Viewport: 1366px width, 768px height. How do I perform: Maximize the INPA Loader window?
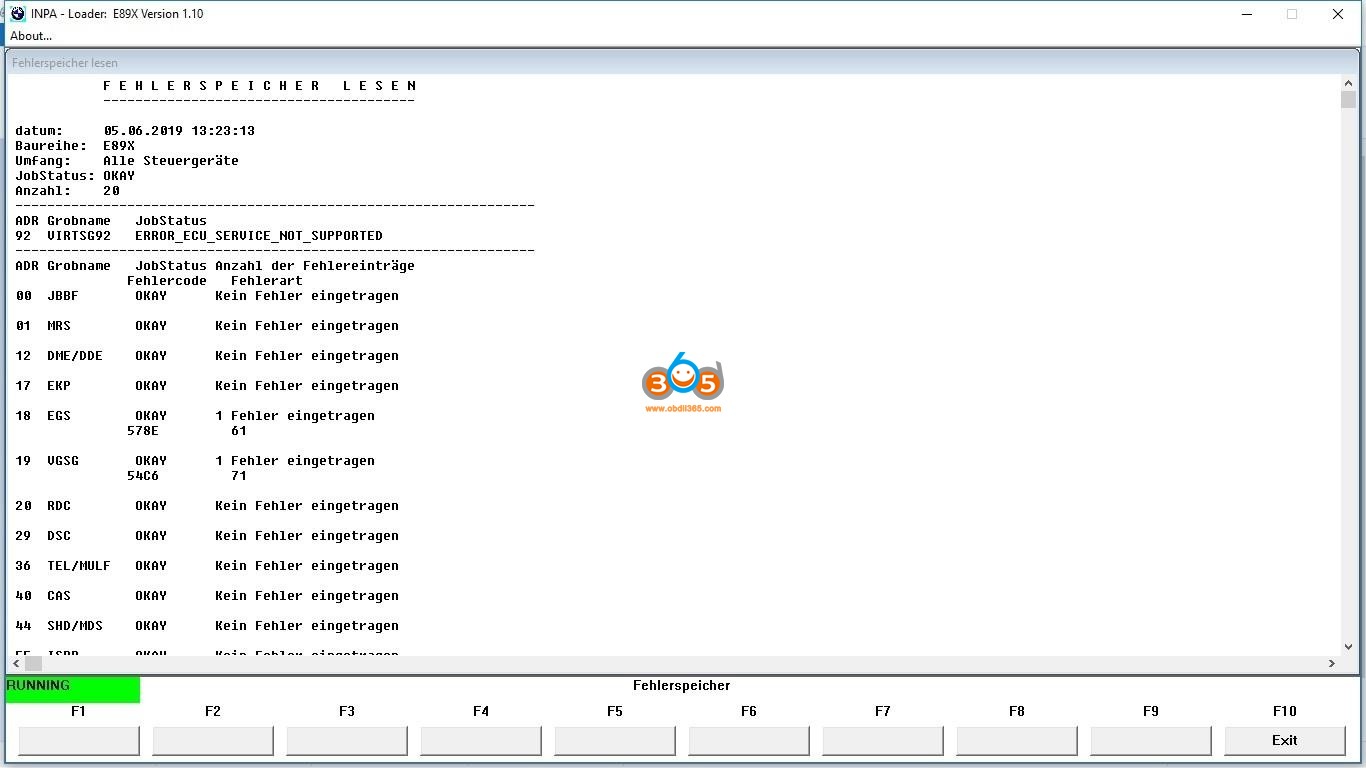tap(1292, 14)
